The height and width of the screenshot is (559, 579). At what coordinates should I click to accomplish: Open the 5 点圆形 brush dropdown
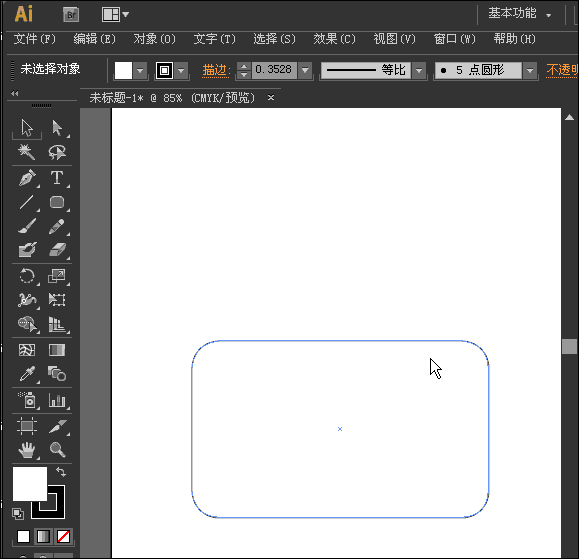tap(530, 70)
